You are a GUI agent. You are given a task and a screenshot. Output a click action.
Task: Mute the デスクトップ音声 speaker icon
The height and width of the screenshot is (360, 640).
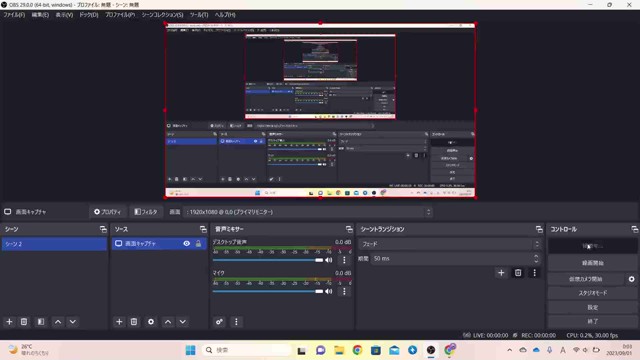tap(329, 260)
